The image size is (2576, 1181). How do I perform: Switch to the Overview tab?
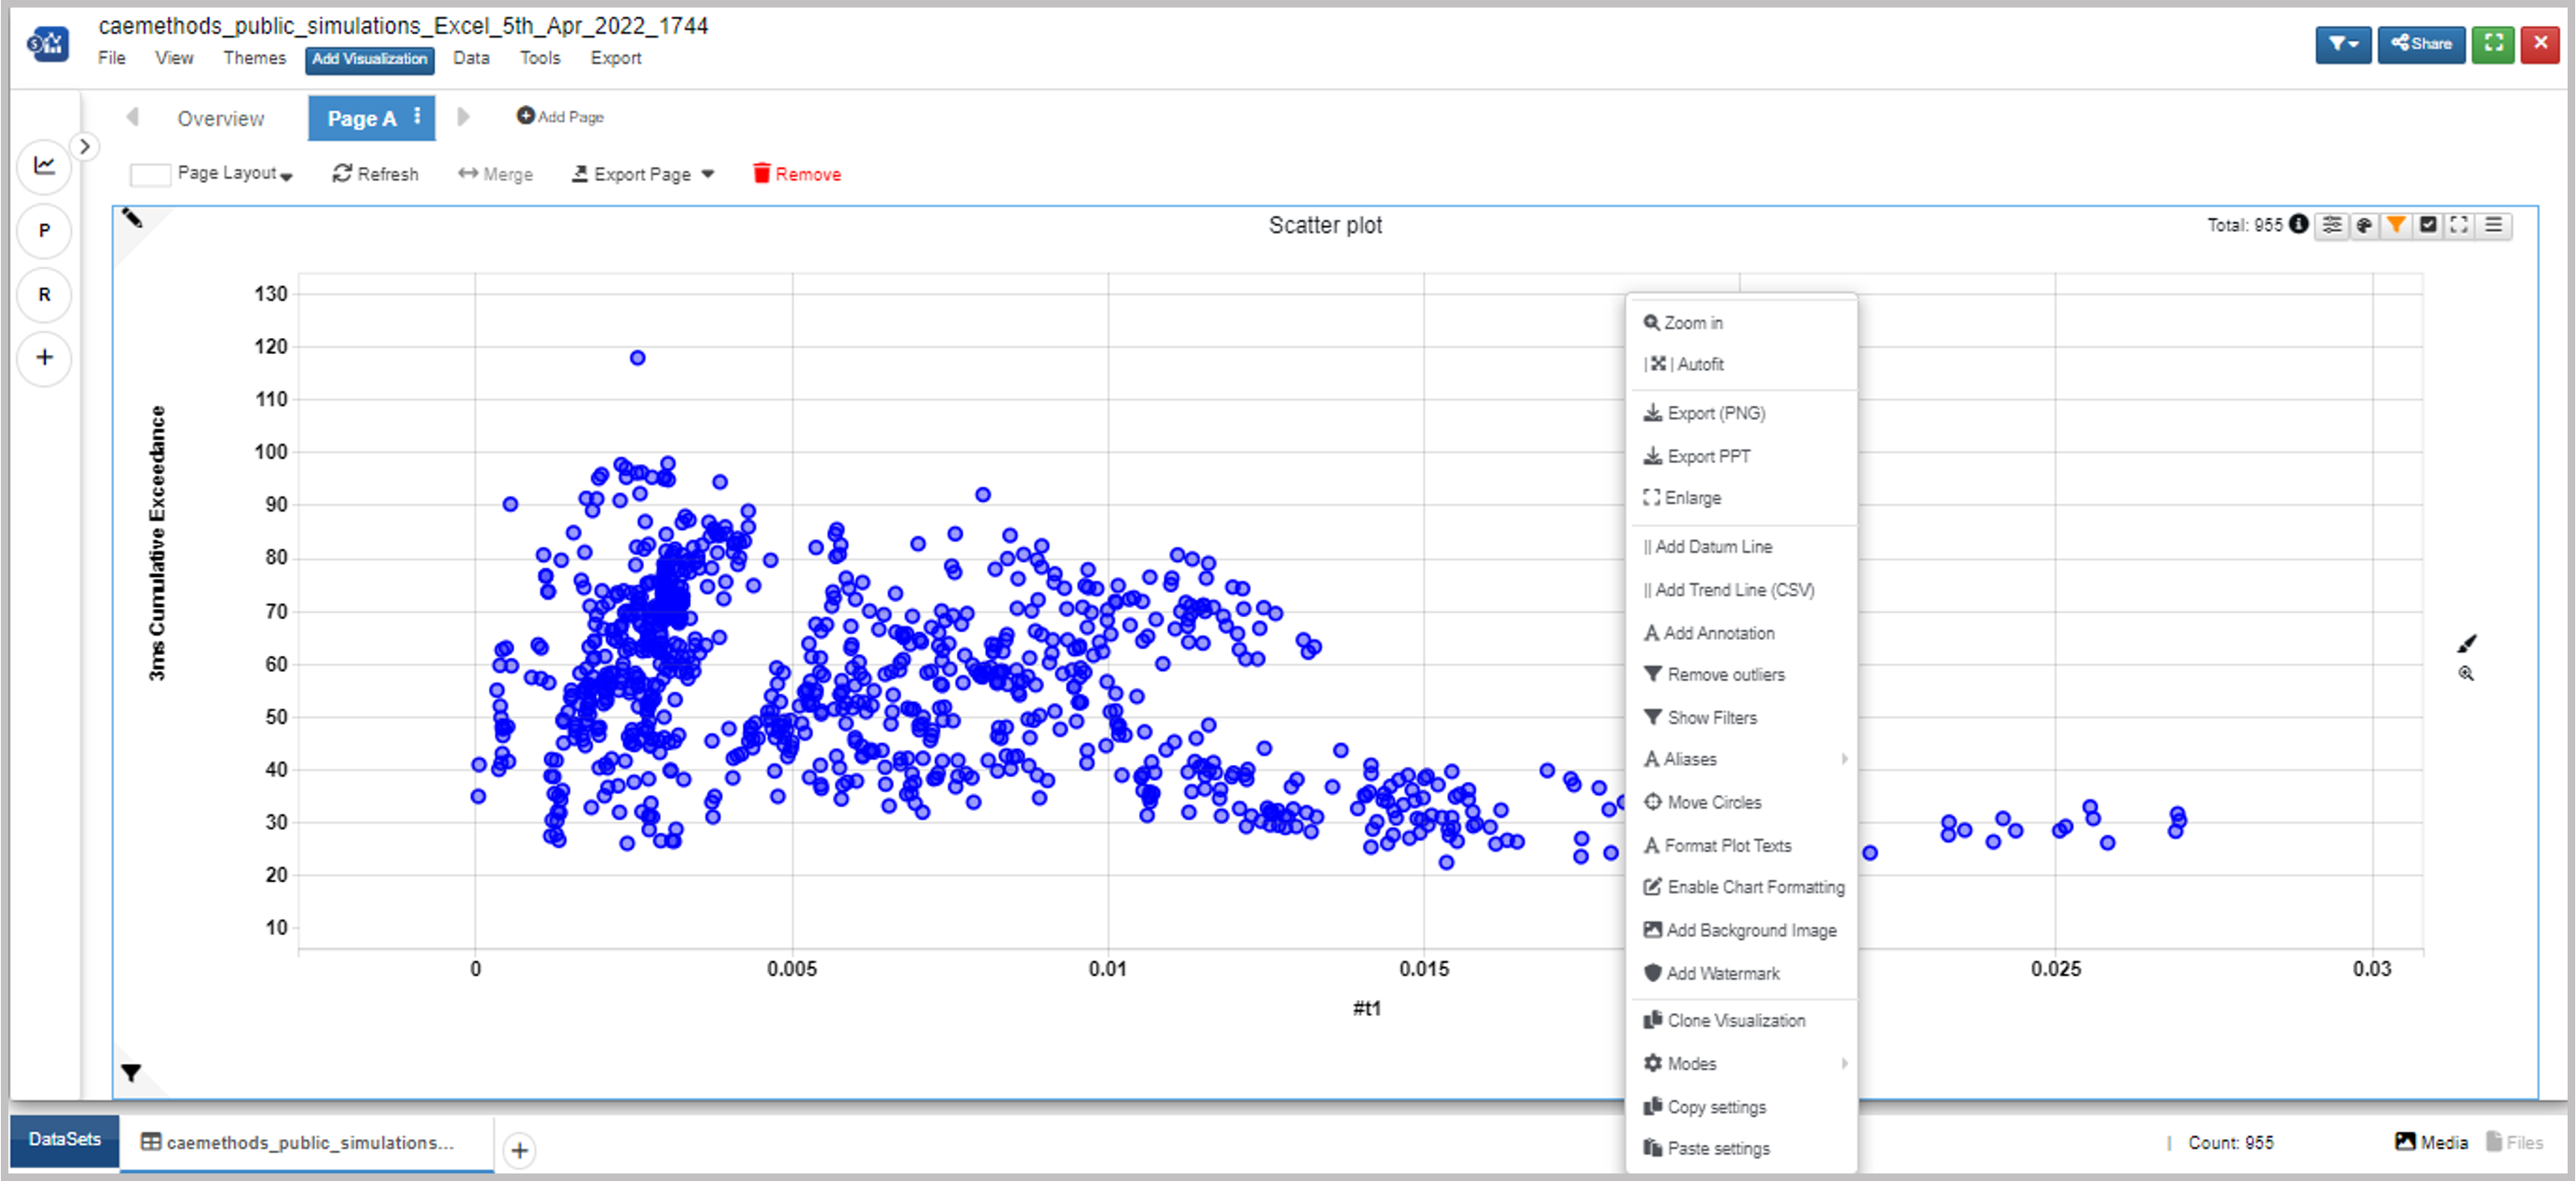[221, 118]
